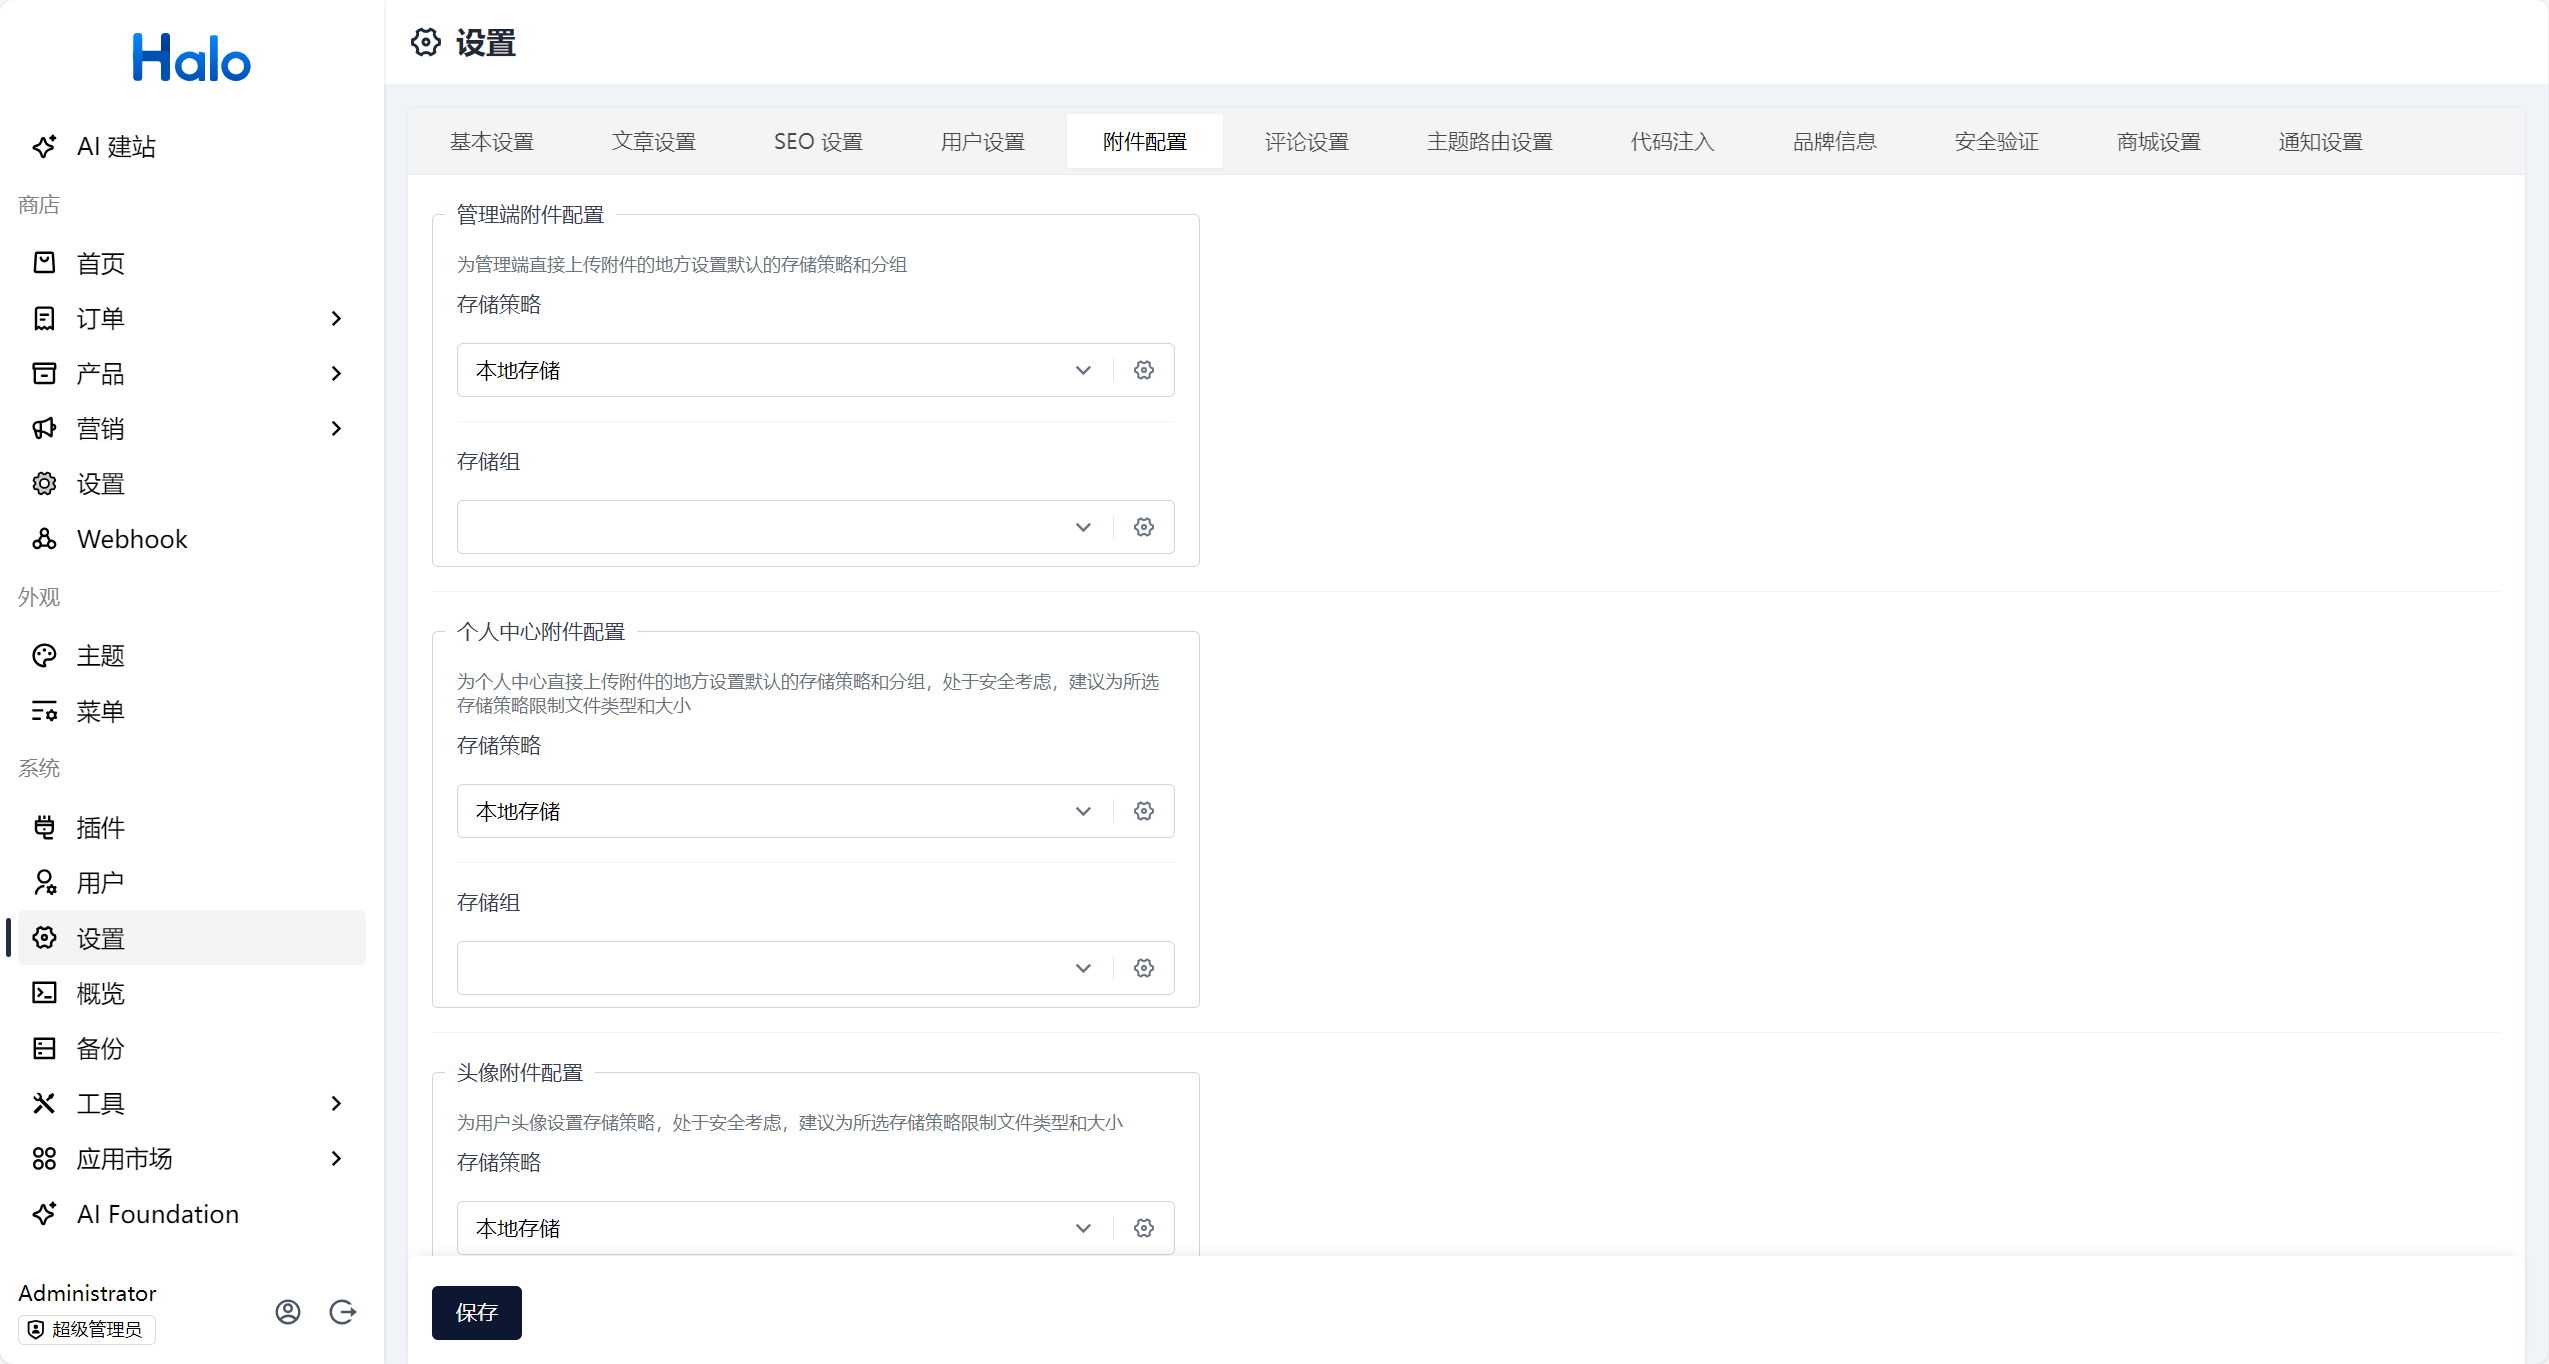Image resolution: width=2549 pixels, height=1364 pixels.
Task: Click the Administrator username text
Action: click(87, 1293)
